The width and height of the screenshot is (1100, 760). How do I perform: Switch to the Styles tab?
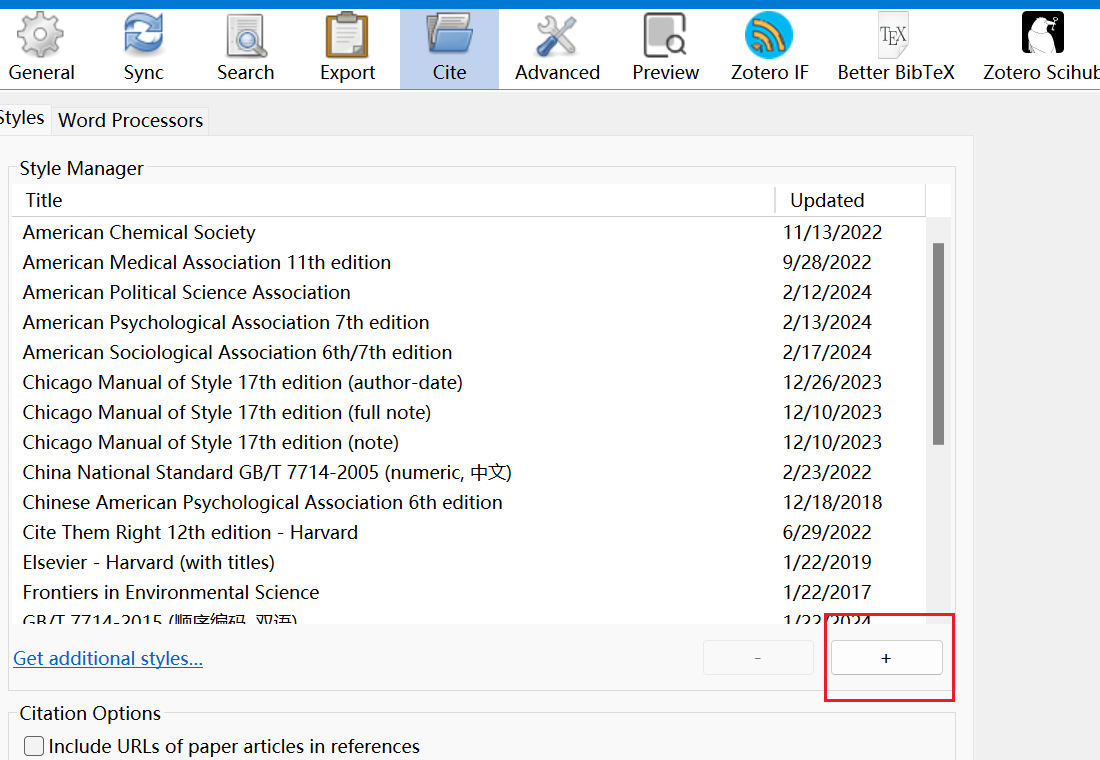click(x=22, y=118)
